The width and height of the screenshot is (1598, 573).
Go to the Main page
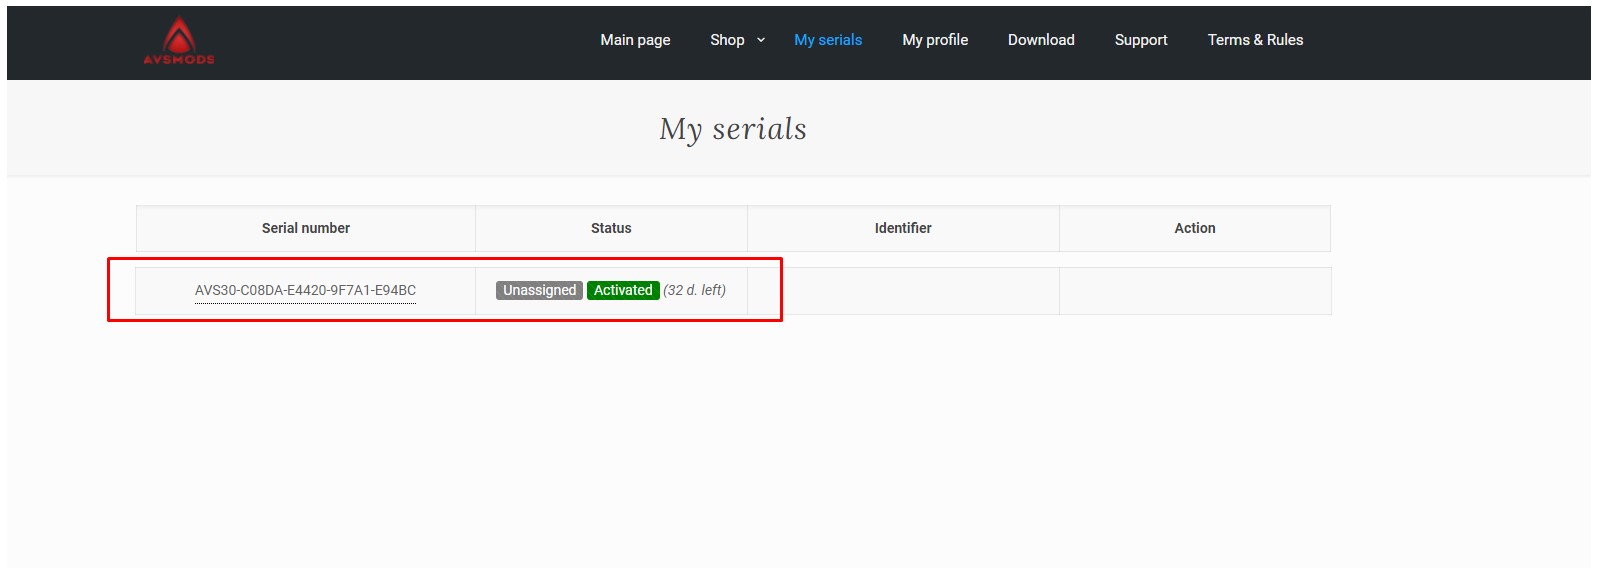tap(635, 40)
